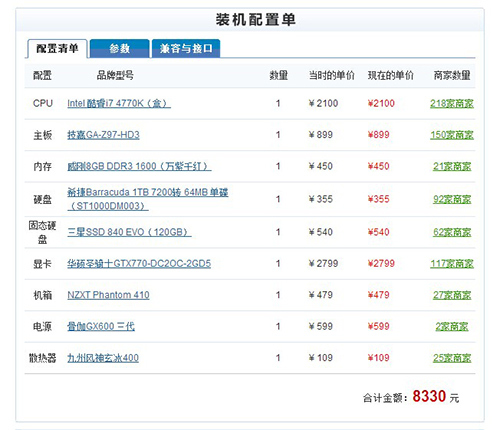View 27家商家 for the case
This screenshot has height=430, width=500.
452,295
